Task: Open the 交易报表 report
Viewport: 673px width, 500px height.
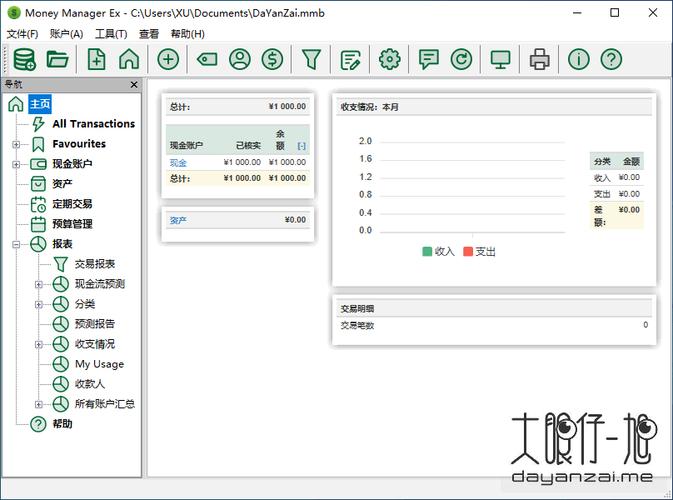Action: coord(94,264)
